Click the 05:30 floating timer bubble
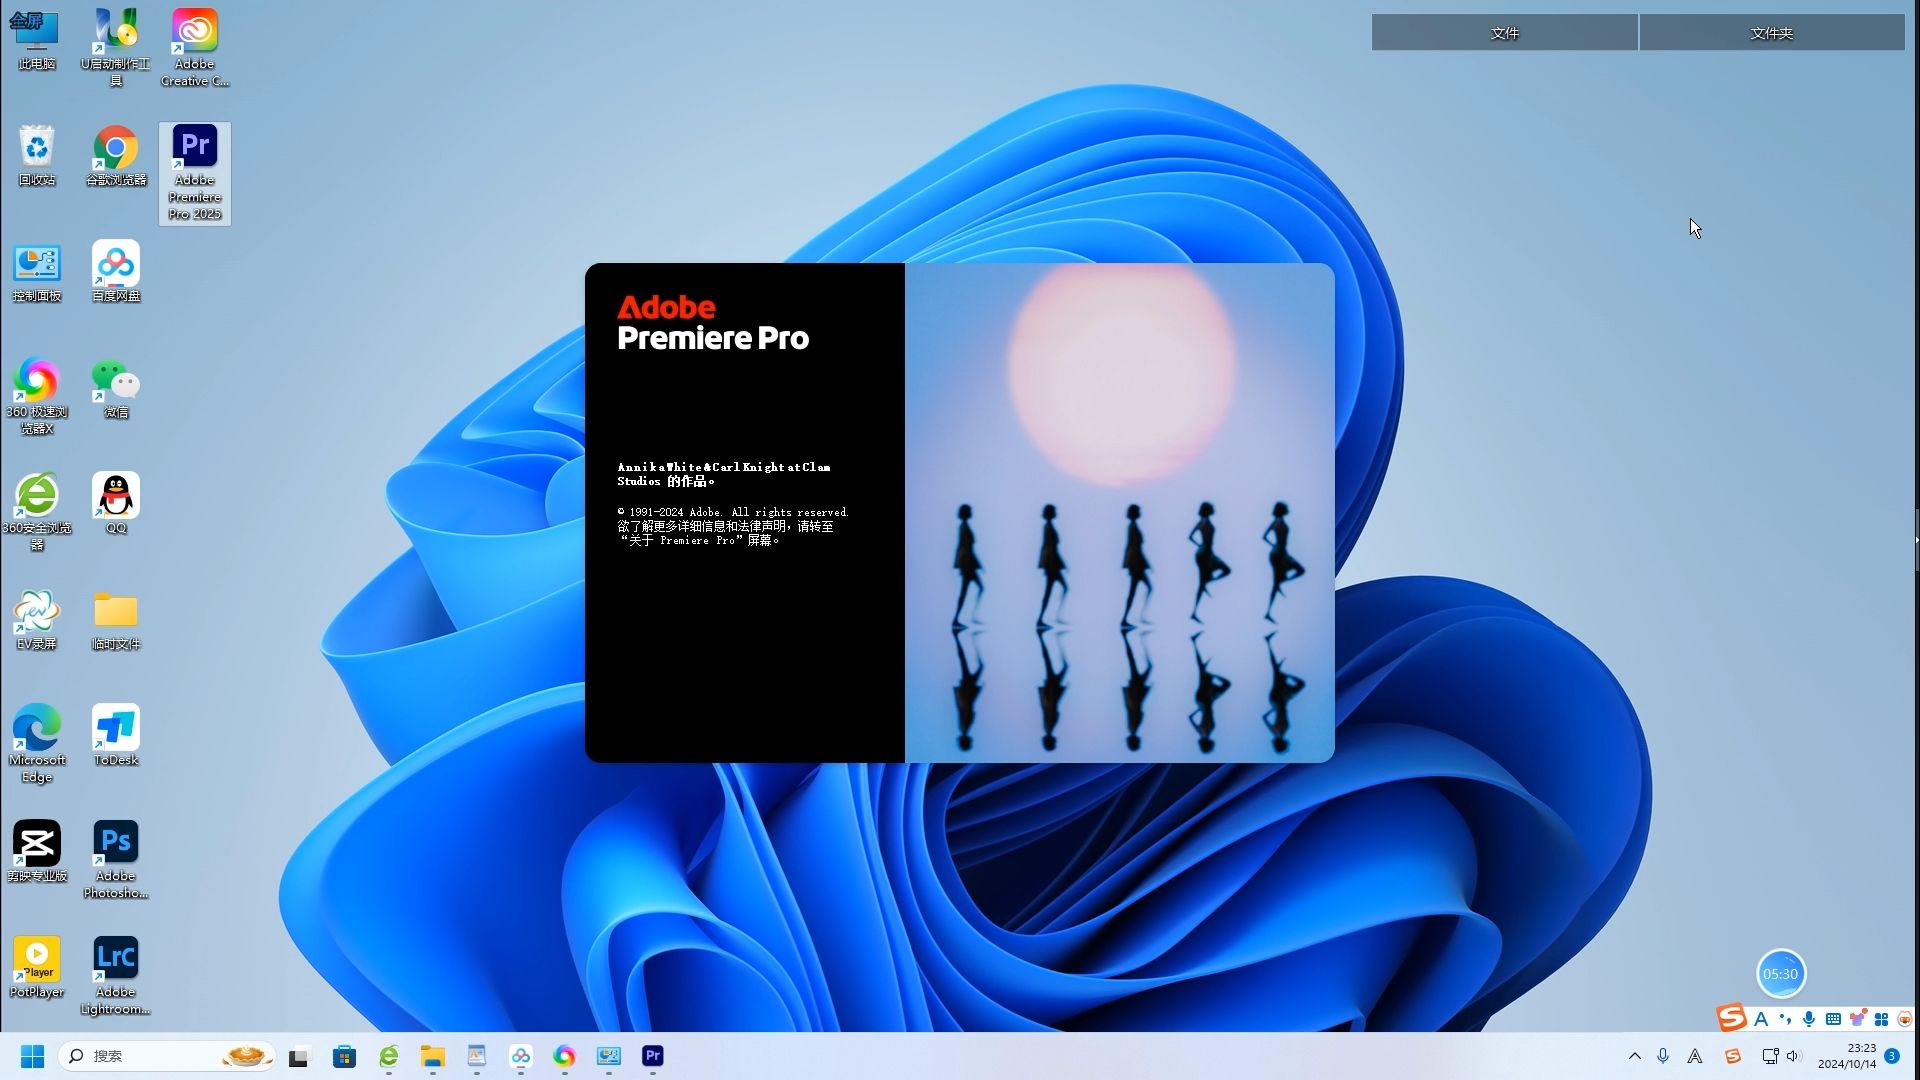The width and height of the screenshot is (1920, 1080). click(1781, 974)
